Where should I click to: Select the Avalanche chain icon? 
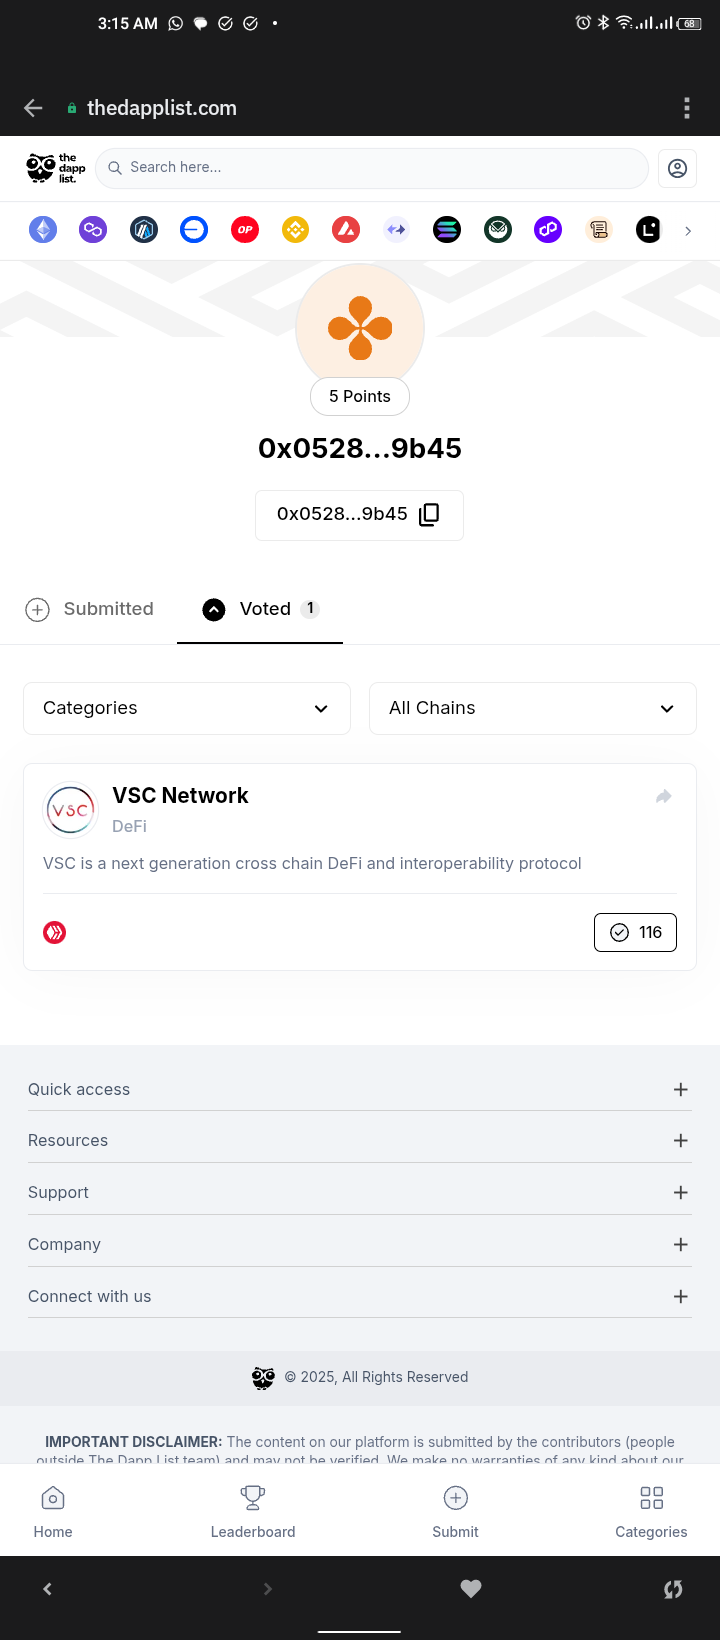[x=346, y=230]
